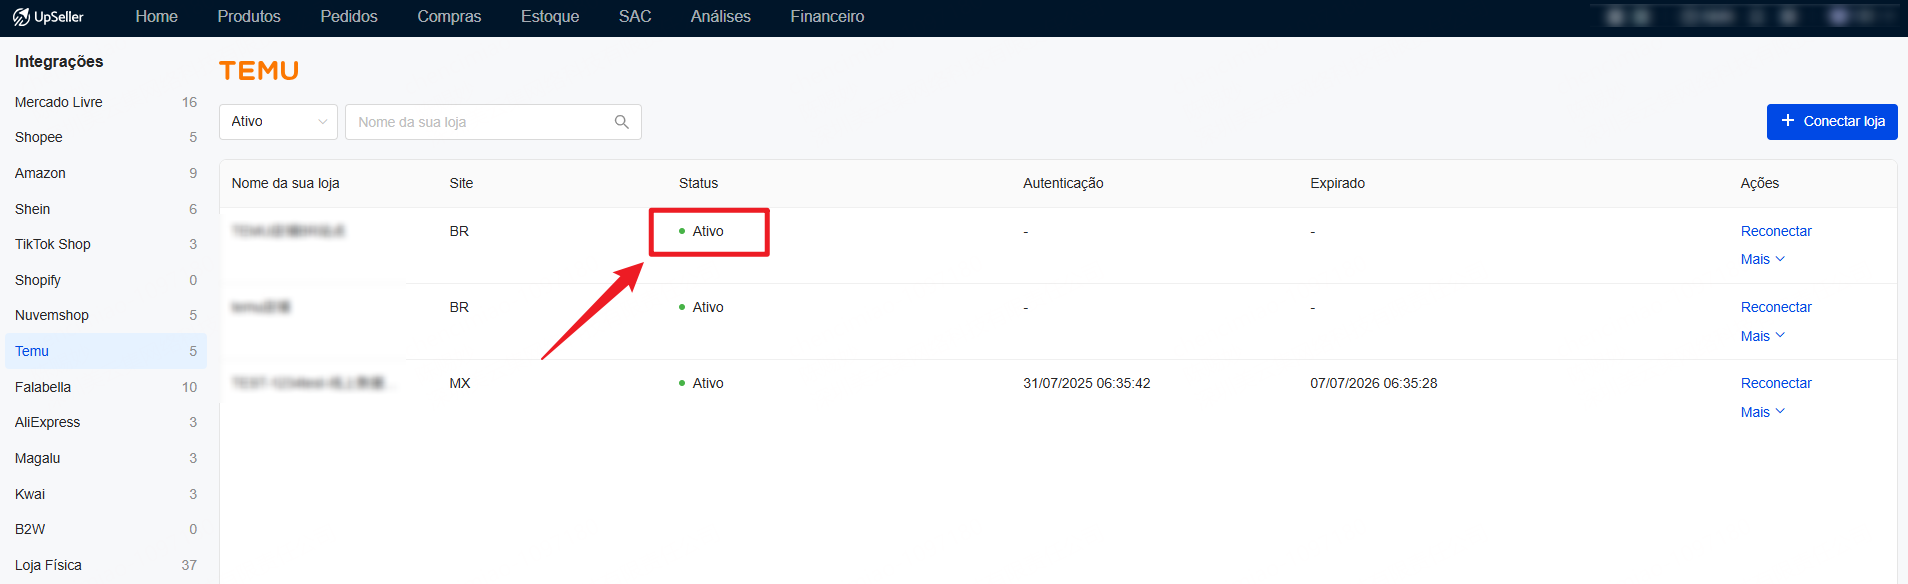The height and width of the screenshot is (584, 1908).
Task: Select Loja Física integration
Action: click(x=105, y=565)
